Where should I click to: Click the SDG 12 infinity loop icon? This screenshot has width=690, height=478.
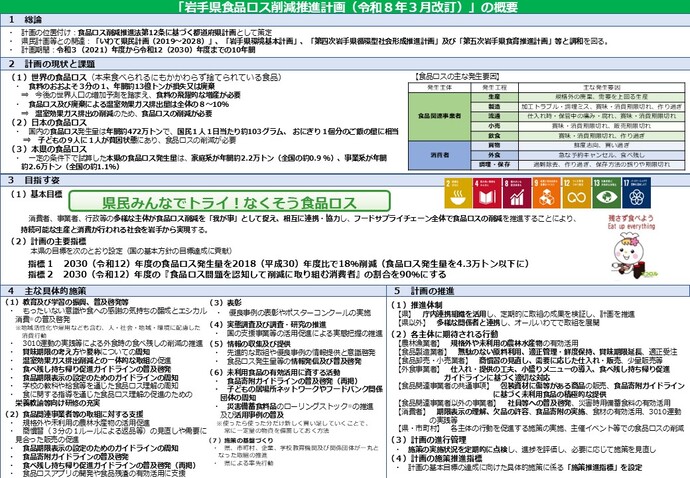[x=576, y=193]
